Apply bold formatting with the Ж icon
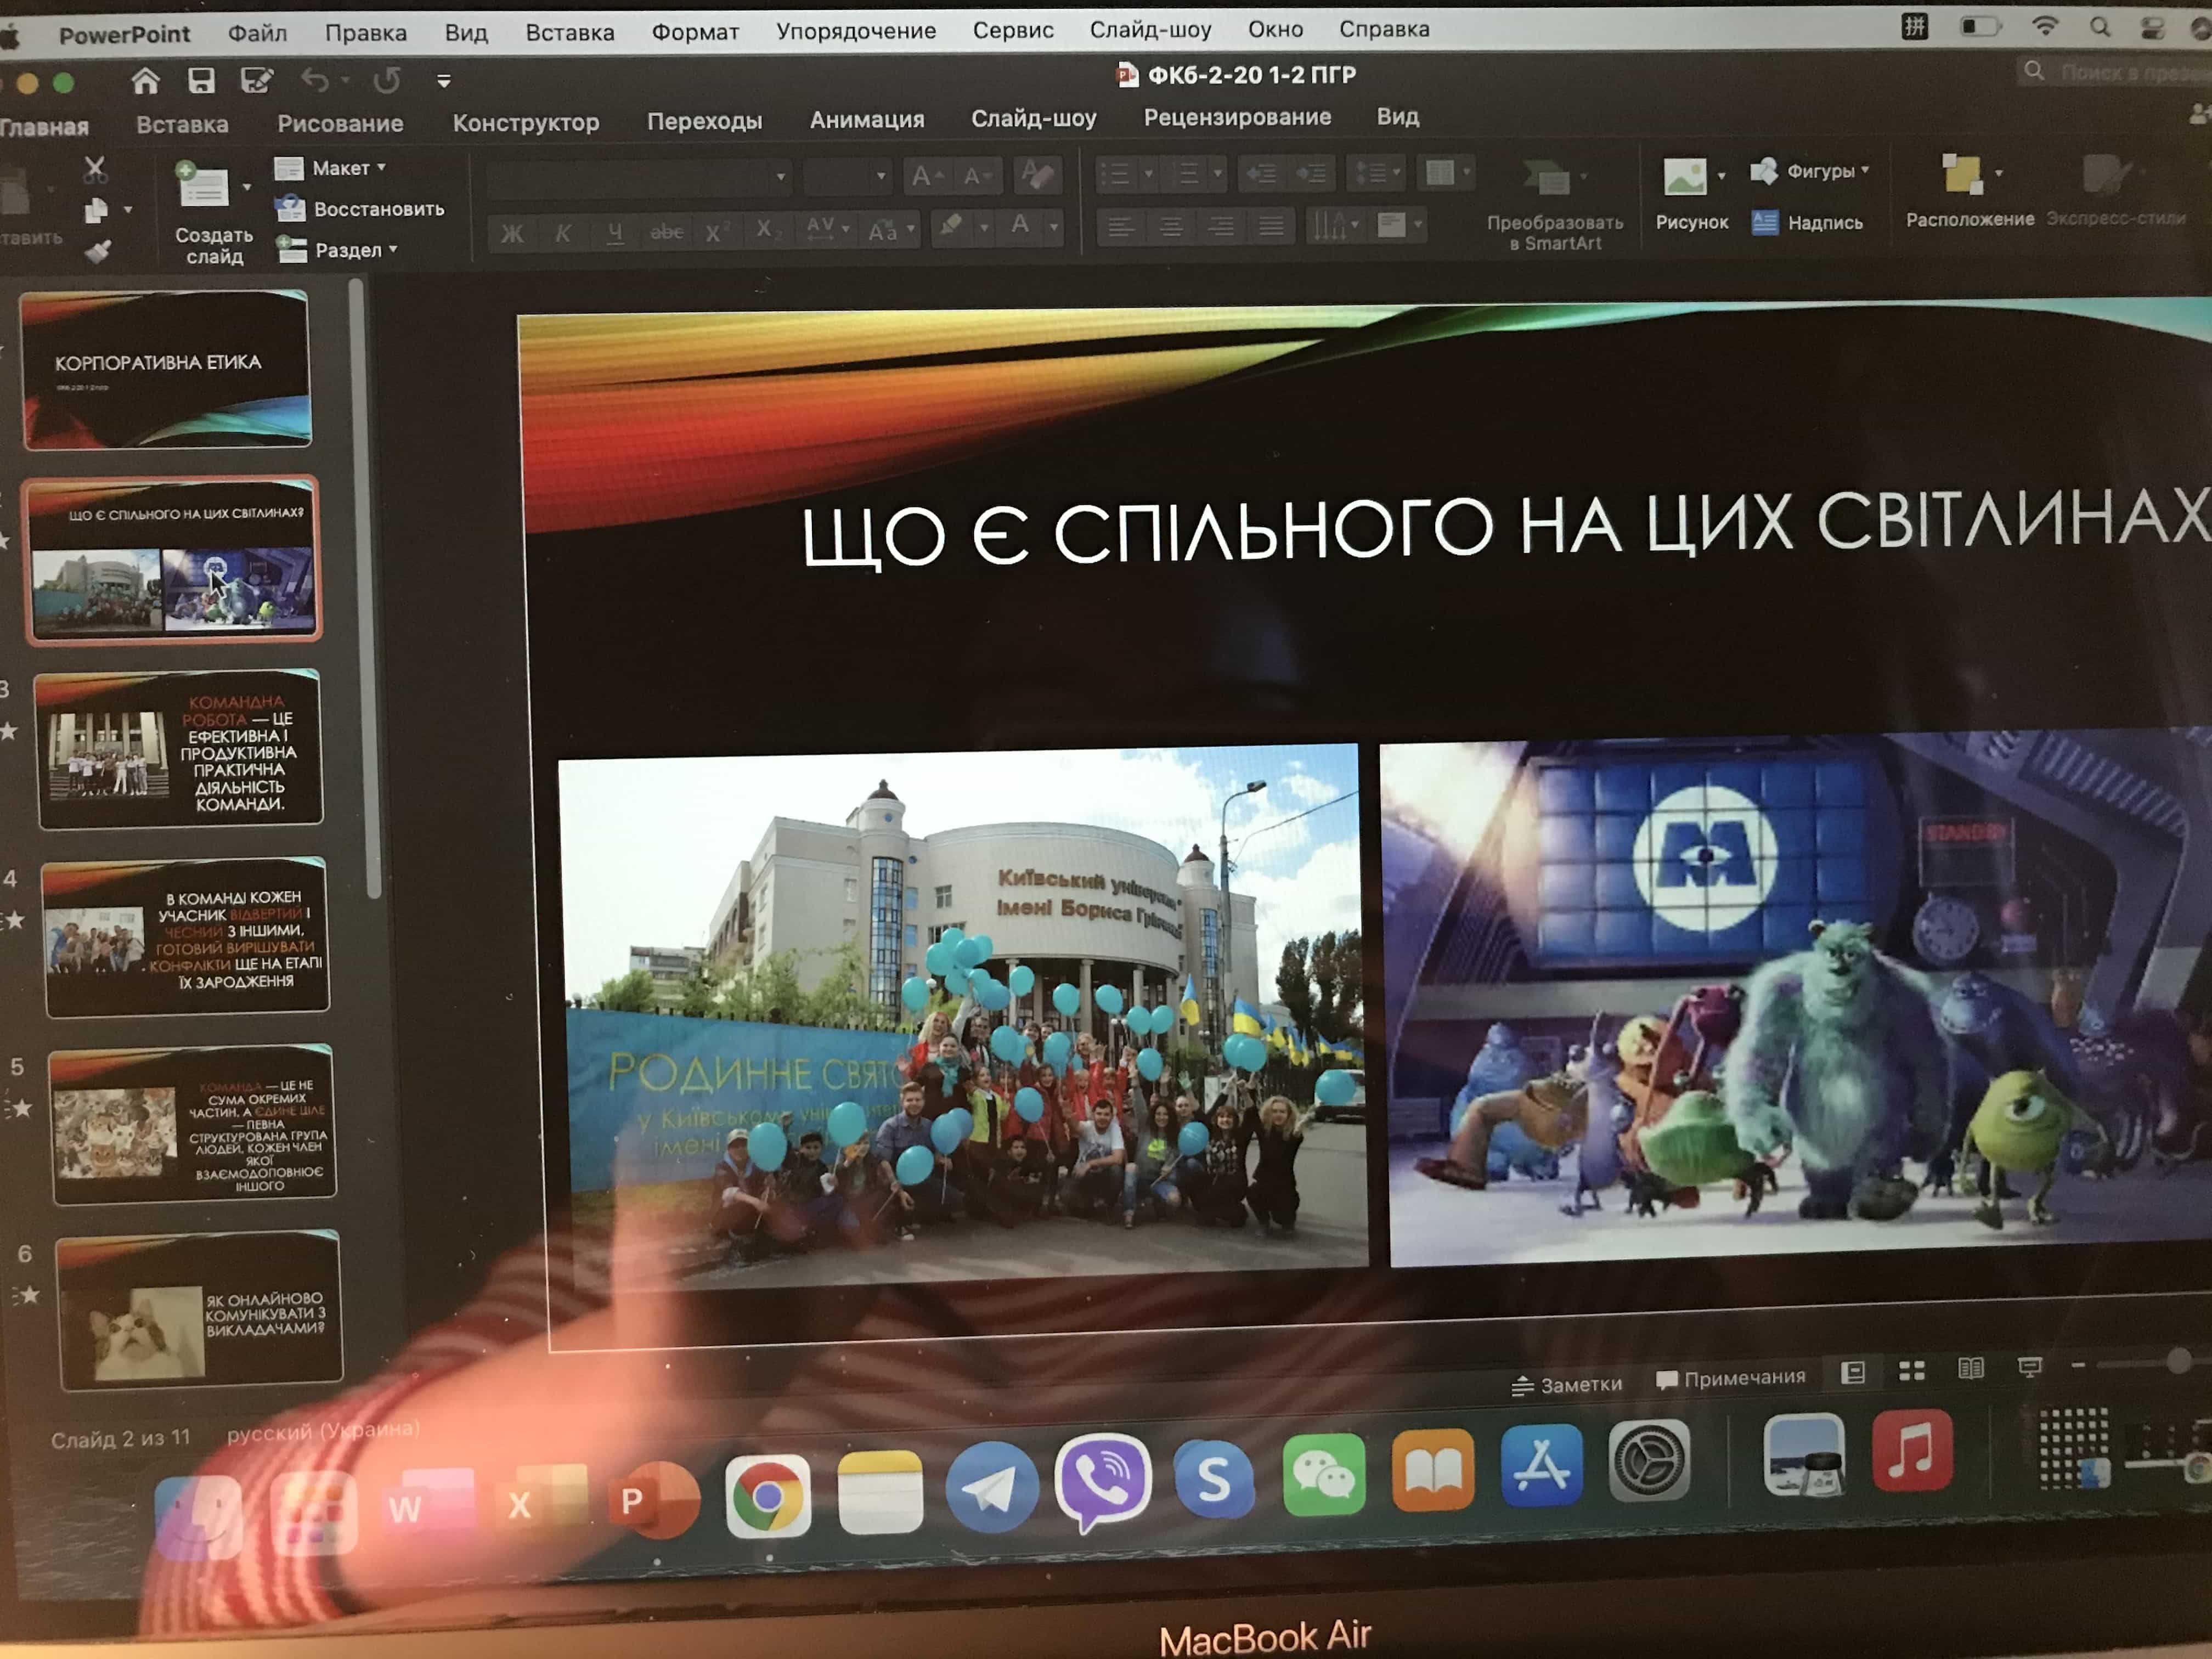 513,232
